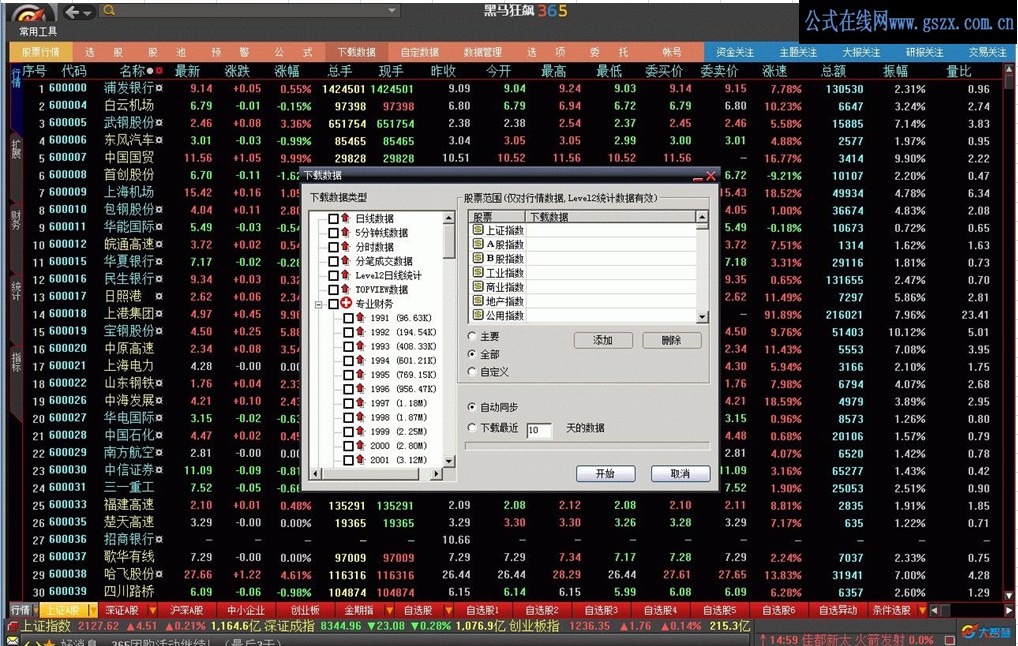1018x646 pixels.
Task: Click the S icon for 地产指数
Action: click(x=478, y=301)
